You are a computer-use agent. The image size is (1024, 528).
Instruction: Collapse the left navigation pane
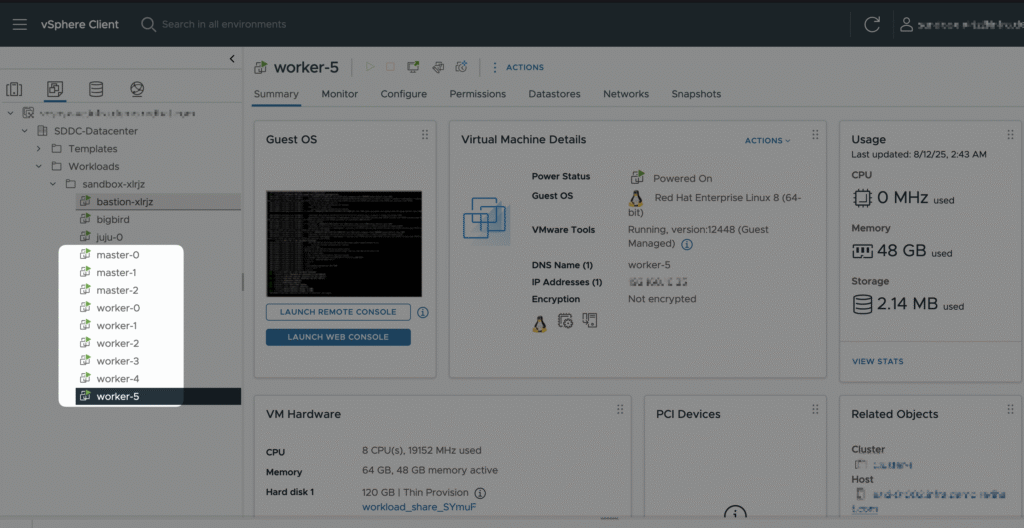232,59
